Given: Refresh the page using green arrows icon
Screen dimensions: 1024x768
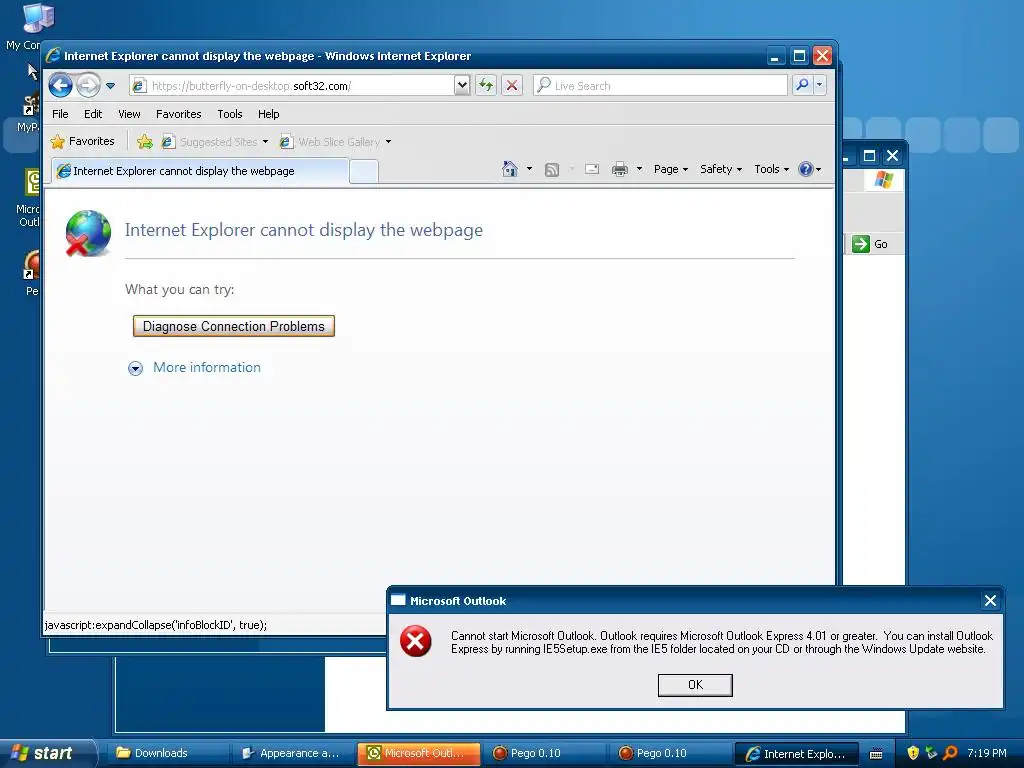Looking at the screenshot, I should click(x=486, y=86).
